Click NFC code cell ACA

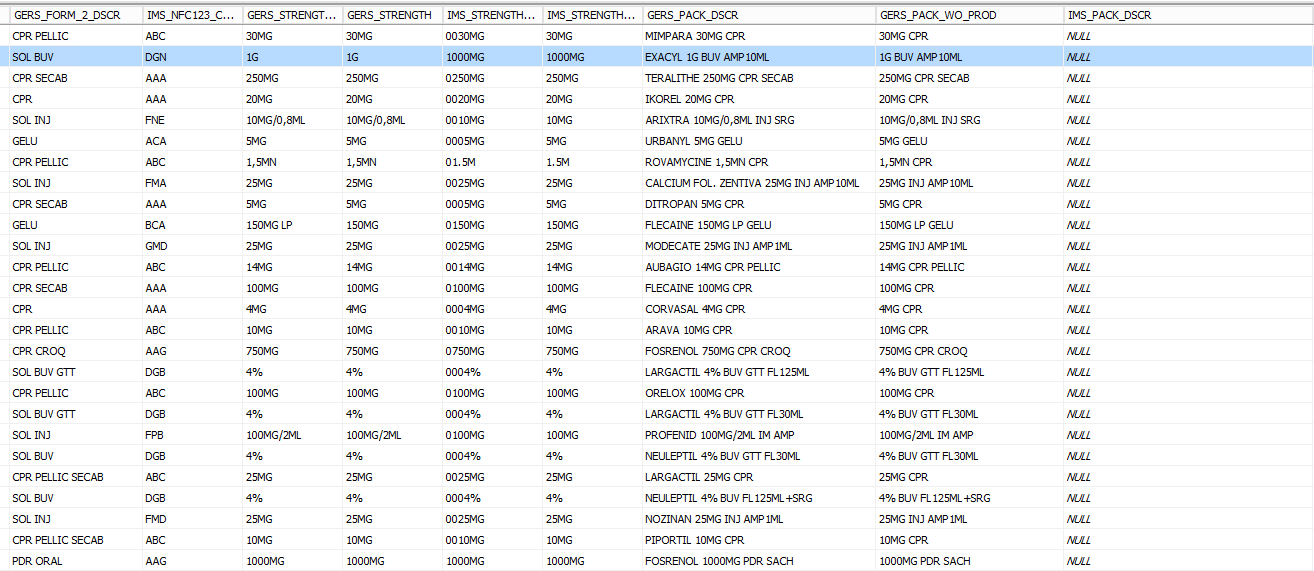(x=192, y=141)
